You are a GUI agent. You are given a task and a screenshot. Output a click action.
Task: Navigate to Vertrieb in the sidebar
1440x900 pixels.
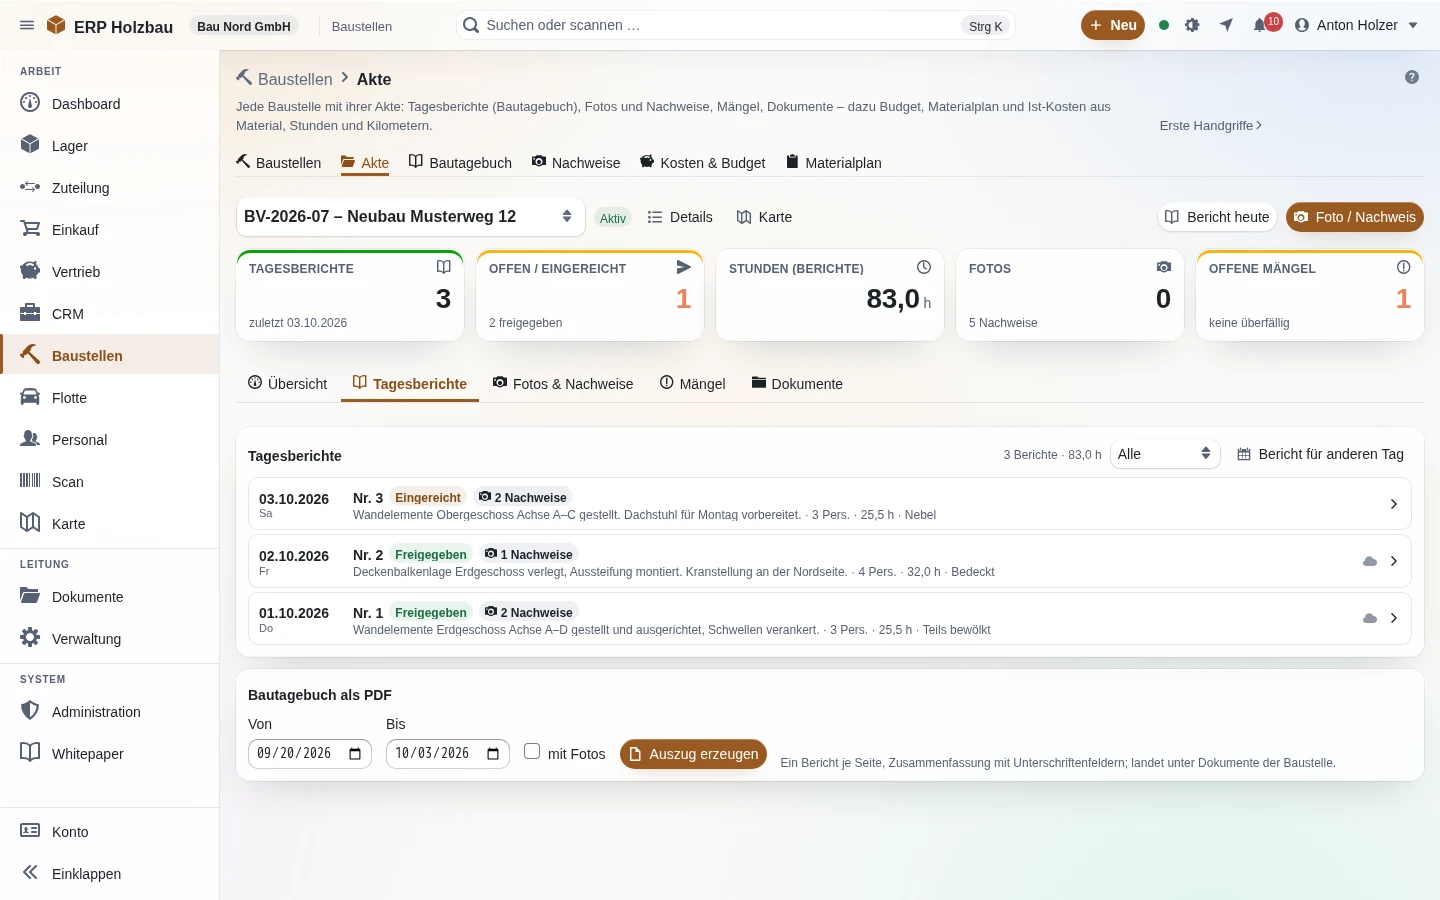pos(110,271)
